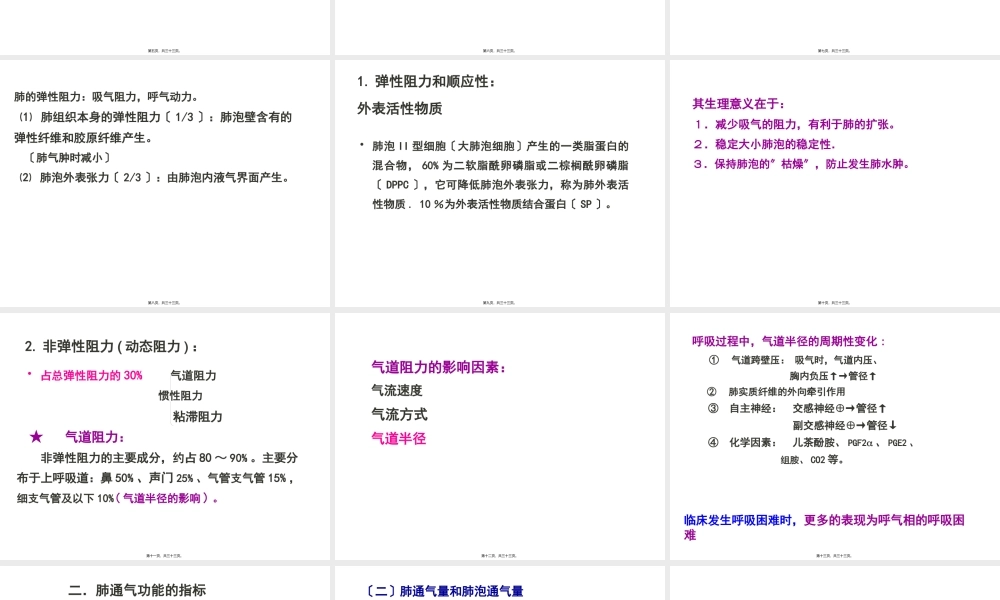
Task: Select the subheading '外表活性物质'
Action: click(400, 109)
